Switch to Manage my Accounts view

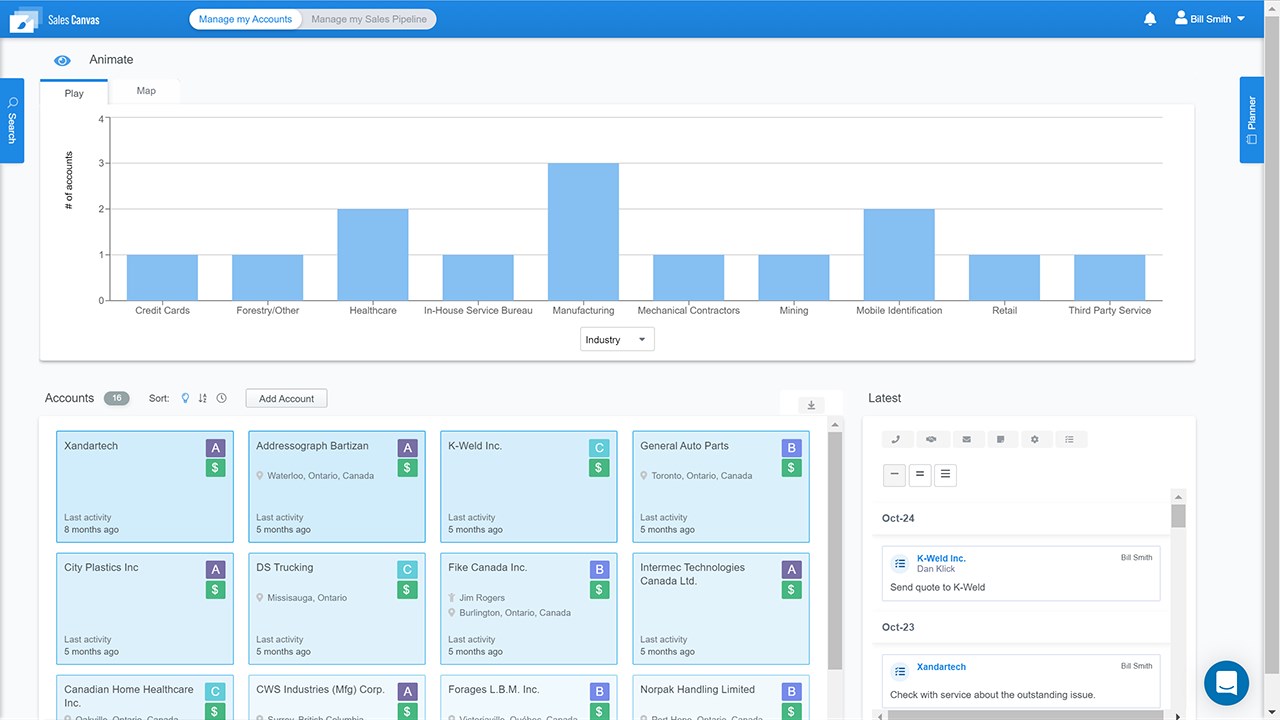(x=246, y=19)
